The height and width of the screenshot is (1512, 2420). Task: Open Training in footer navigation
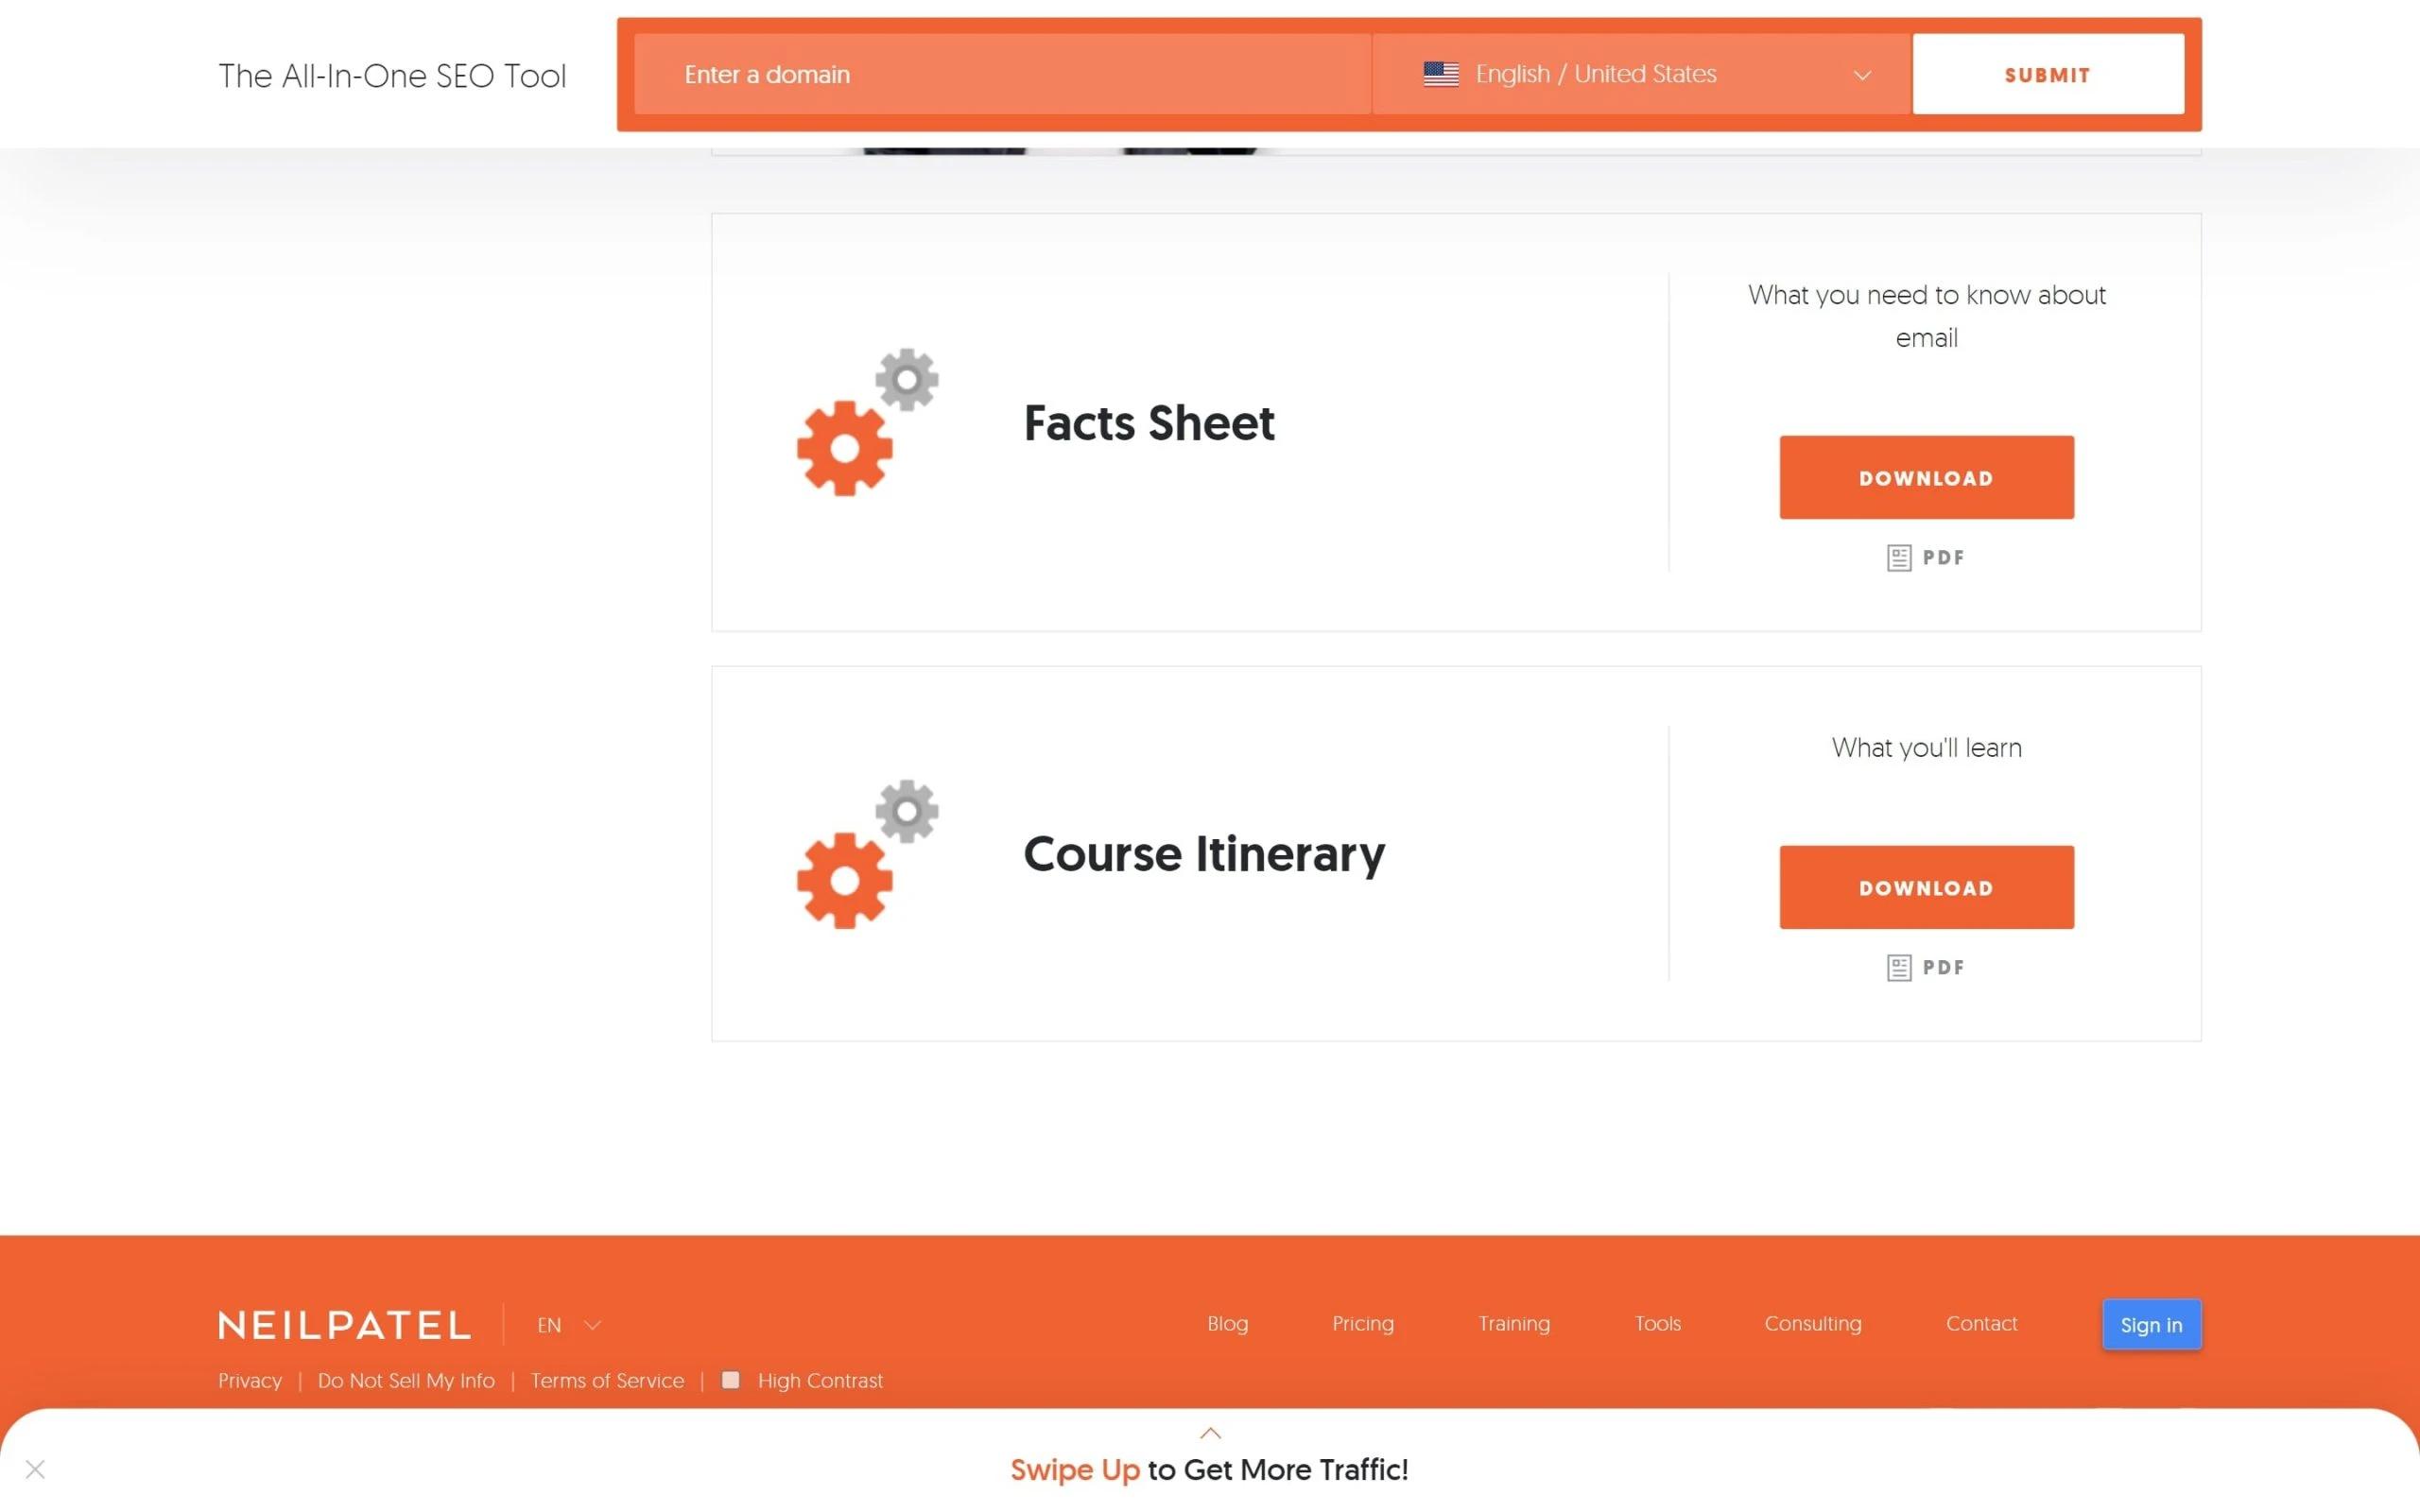click(1513, 1323)
